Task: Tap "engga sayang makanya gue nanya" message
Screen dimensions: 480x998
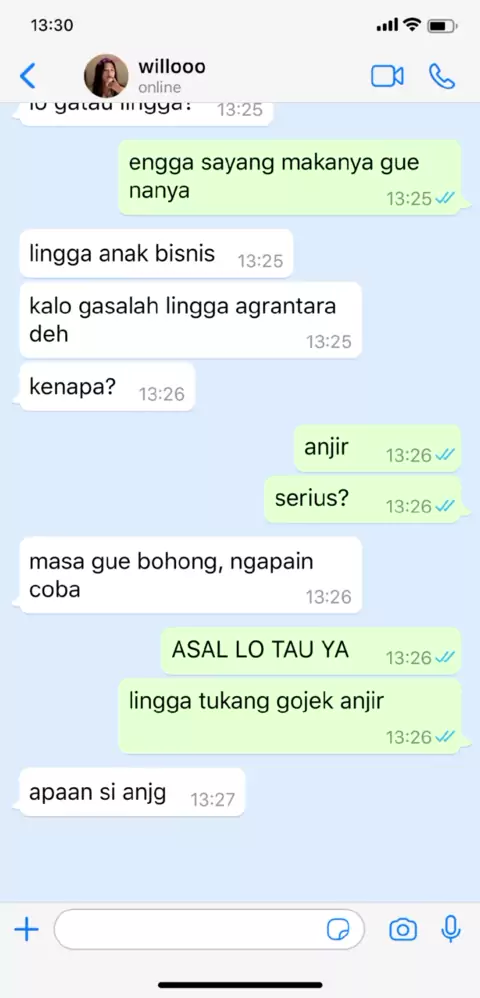Action: pyautogui.click(x=290, y=177)
